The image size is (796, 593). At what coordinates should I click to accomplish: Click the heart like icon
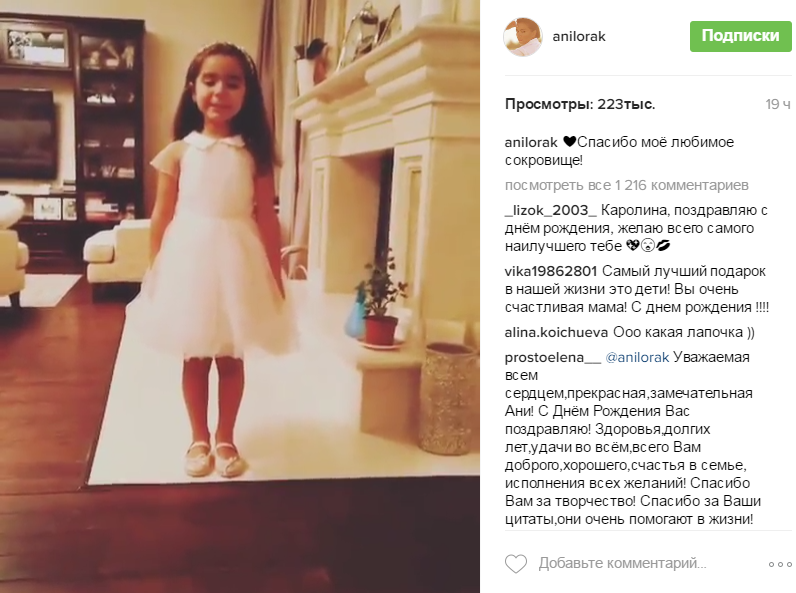516,564
